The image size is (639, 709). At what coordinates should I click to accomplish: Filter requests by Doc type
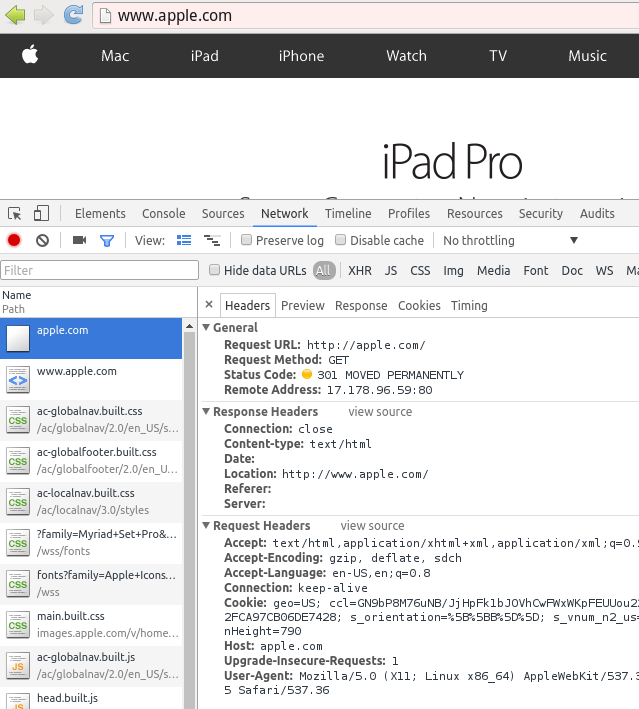pyautogui.click(x=572, y=270)
